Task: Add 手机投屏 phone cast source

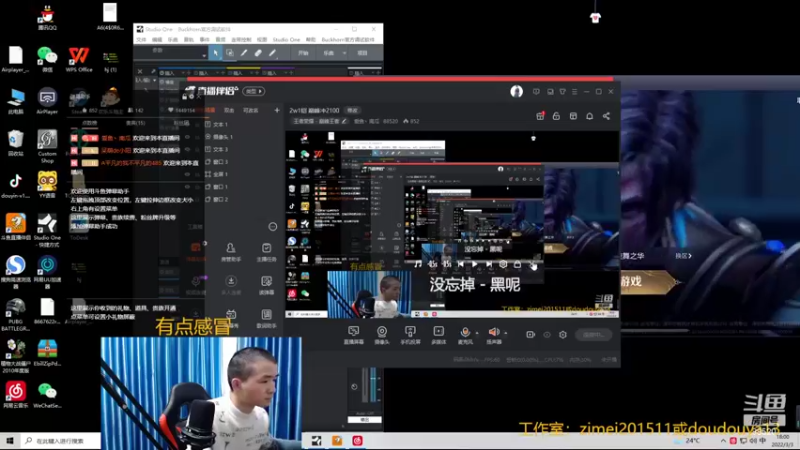Action: 410,335
